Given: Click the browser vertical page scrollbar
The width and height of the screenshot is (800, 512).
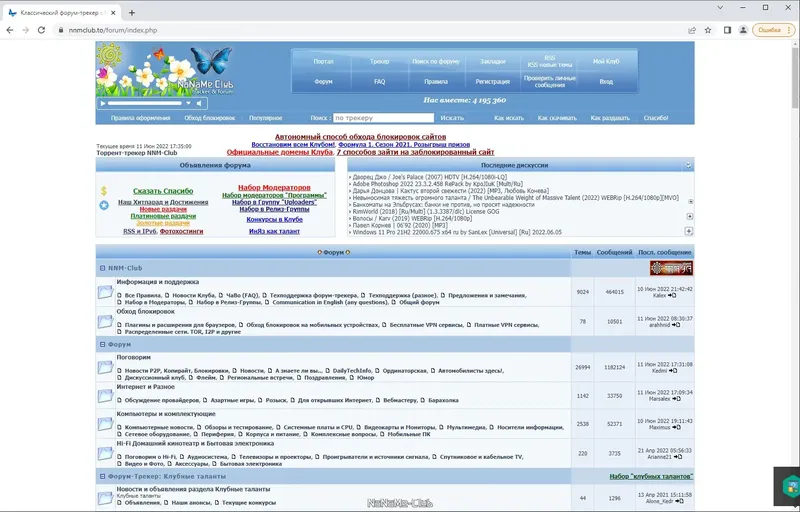Looking at the screenshot, I should coord(795,76).
